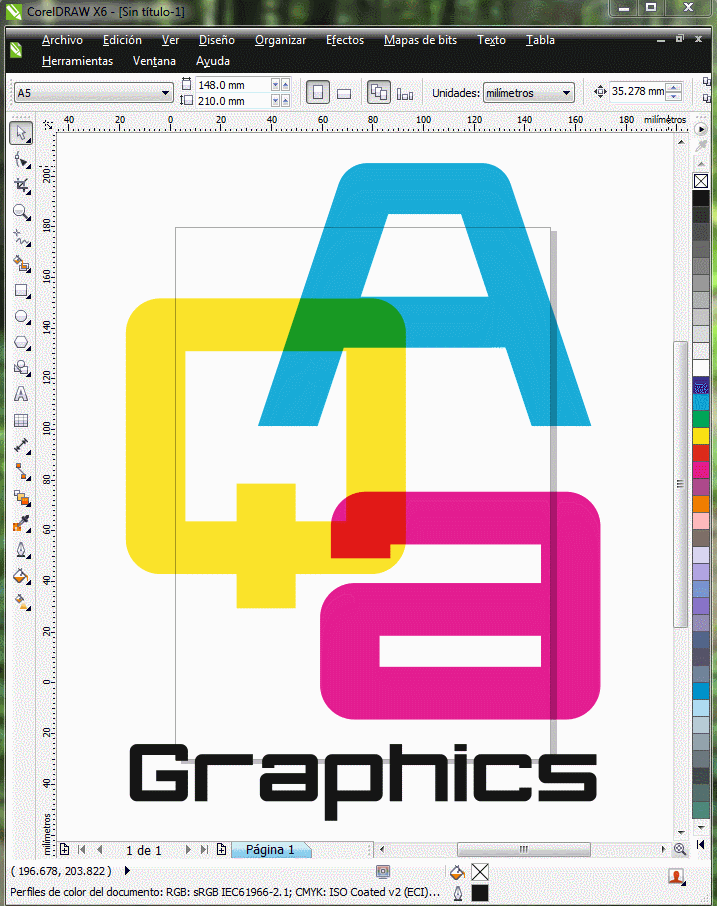Select the Pick tool
717x906 pixels.
click(x=21, y=133)
